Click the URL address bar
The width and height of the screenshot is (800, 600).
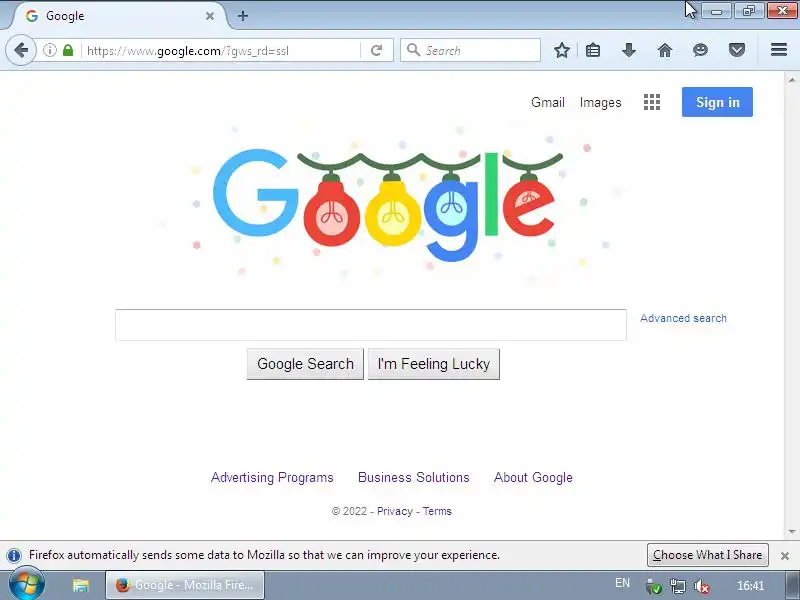point(222,50)
